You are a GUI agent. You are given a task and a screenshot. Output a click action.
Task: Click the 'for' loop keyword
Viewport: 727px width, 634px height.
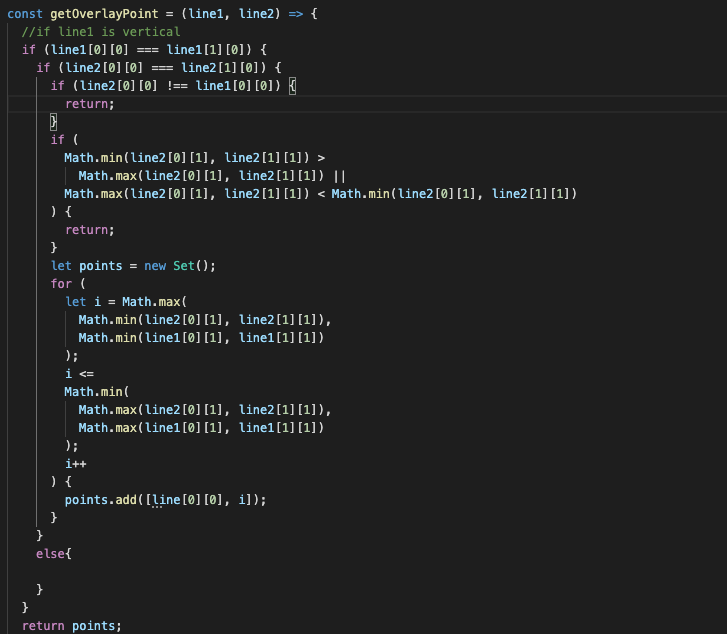[61, 284]
